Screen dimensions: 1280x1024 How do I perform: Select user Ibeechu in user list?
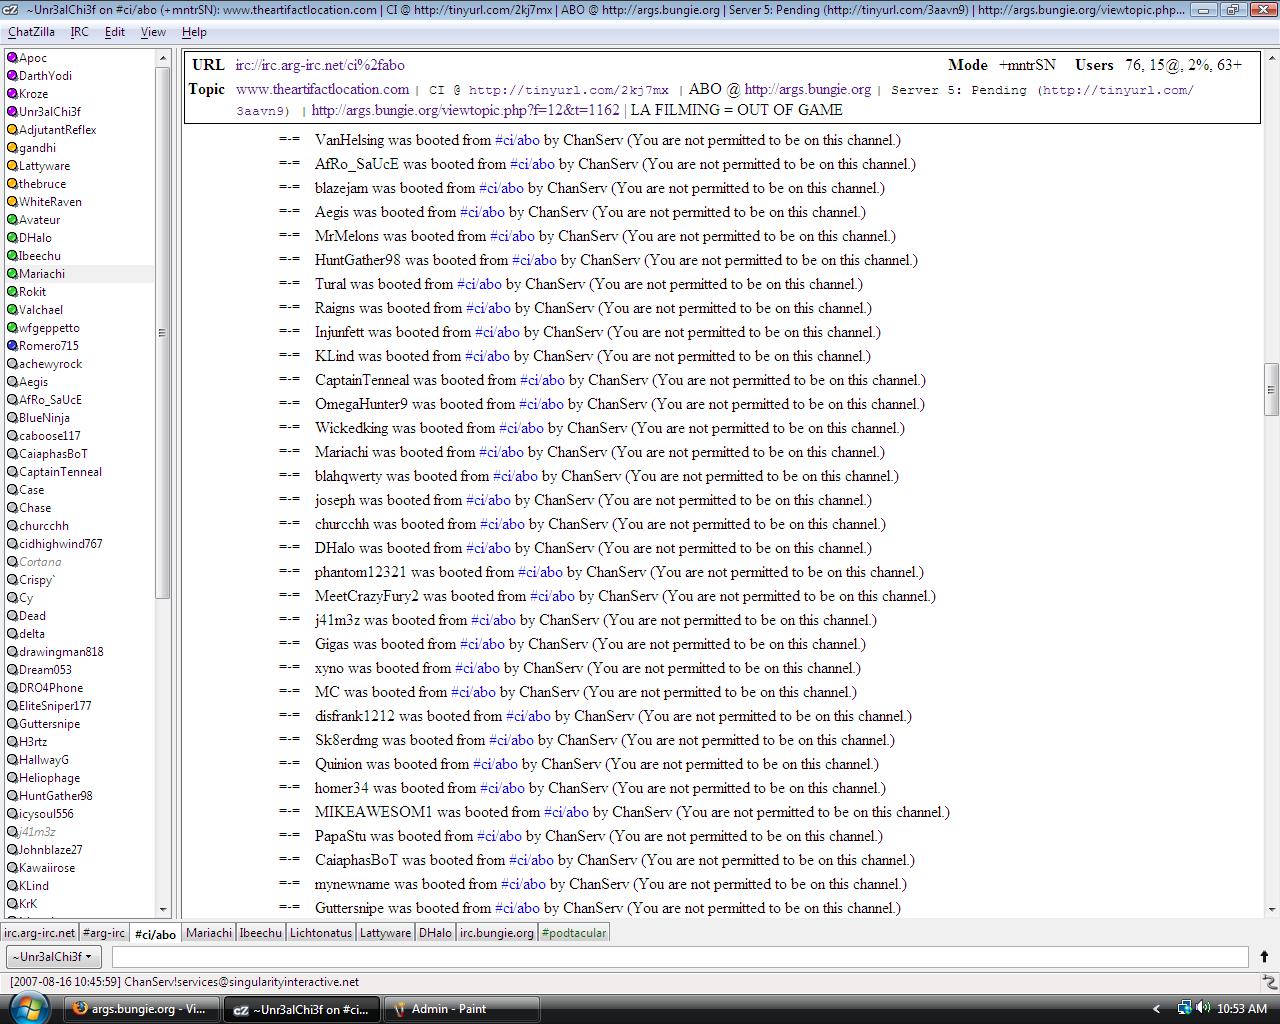(x=40, y=256)
